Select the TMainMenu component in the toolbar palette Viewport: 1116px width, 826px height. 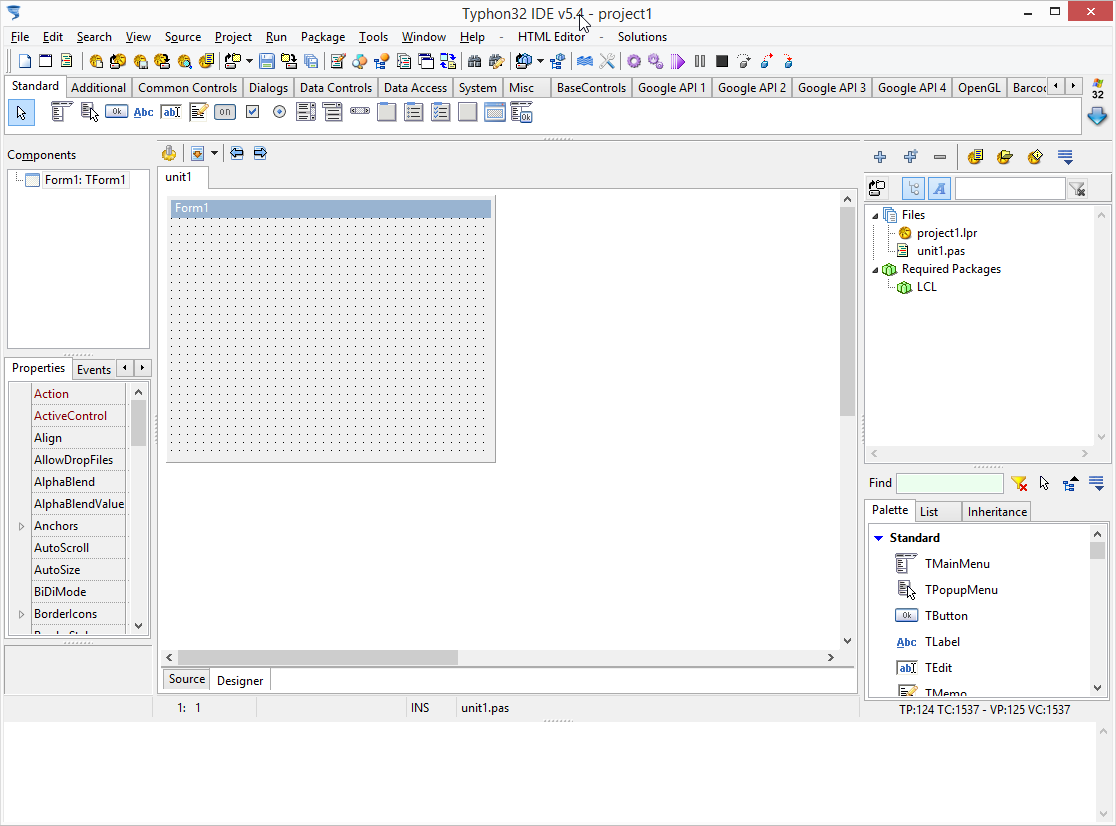pos(61,112)
